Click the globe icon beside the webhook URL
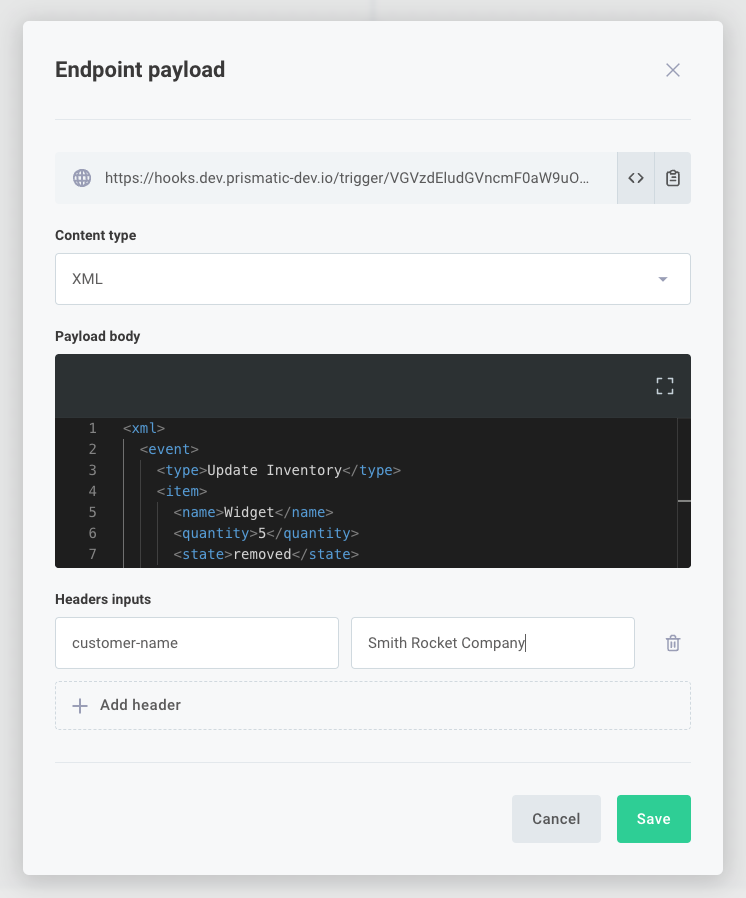 pos(81,177)
